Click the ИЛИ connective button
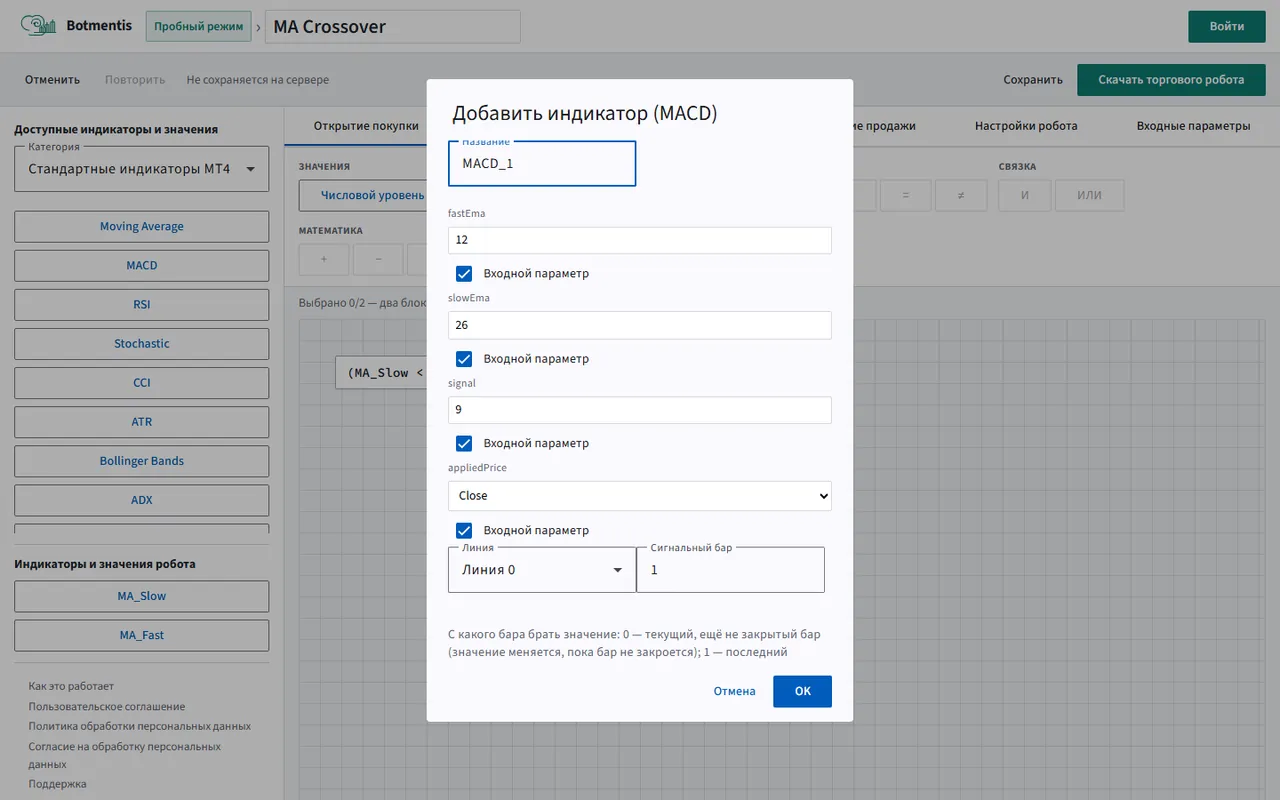Image resolution: width=1280 pixels, height=800 pixels. coord(1089,195)
